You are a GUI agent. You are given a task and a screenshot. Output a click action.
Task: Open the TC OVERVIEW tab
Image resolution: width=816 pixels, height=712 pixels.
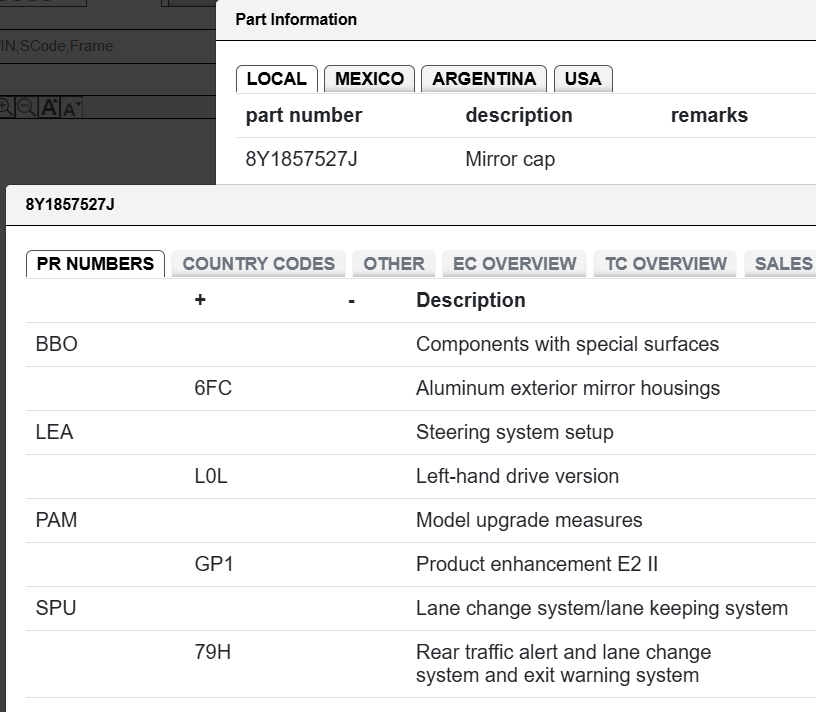[x=666, y=263]
